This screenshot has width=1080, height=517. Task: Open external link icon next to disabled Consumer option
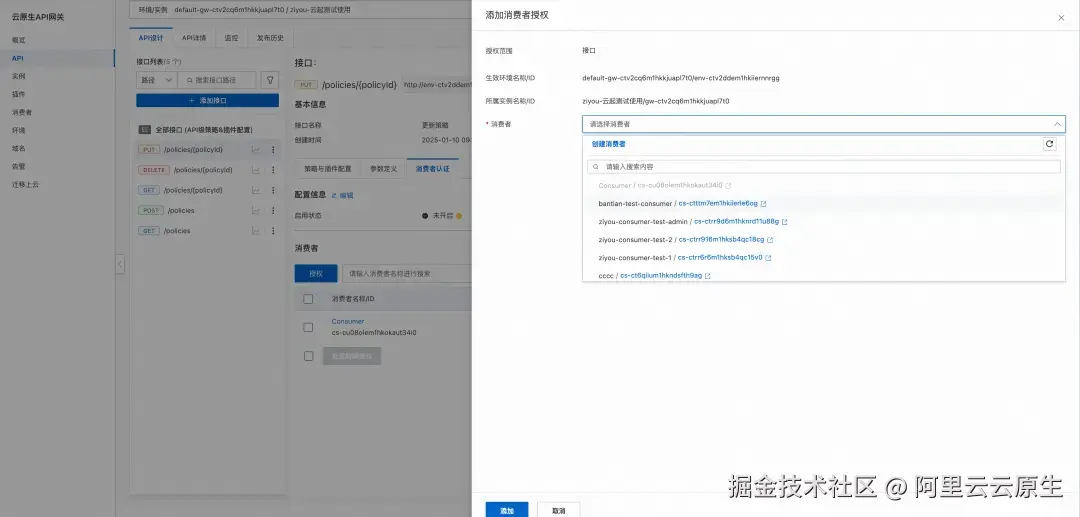[x=728, y=186]
